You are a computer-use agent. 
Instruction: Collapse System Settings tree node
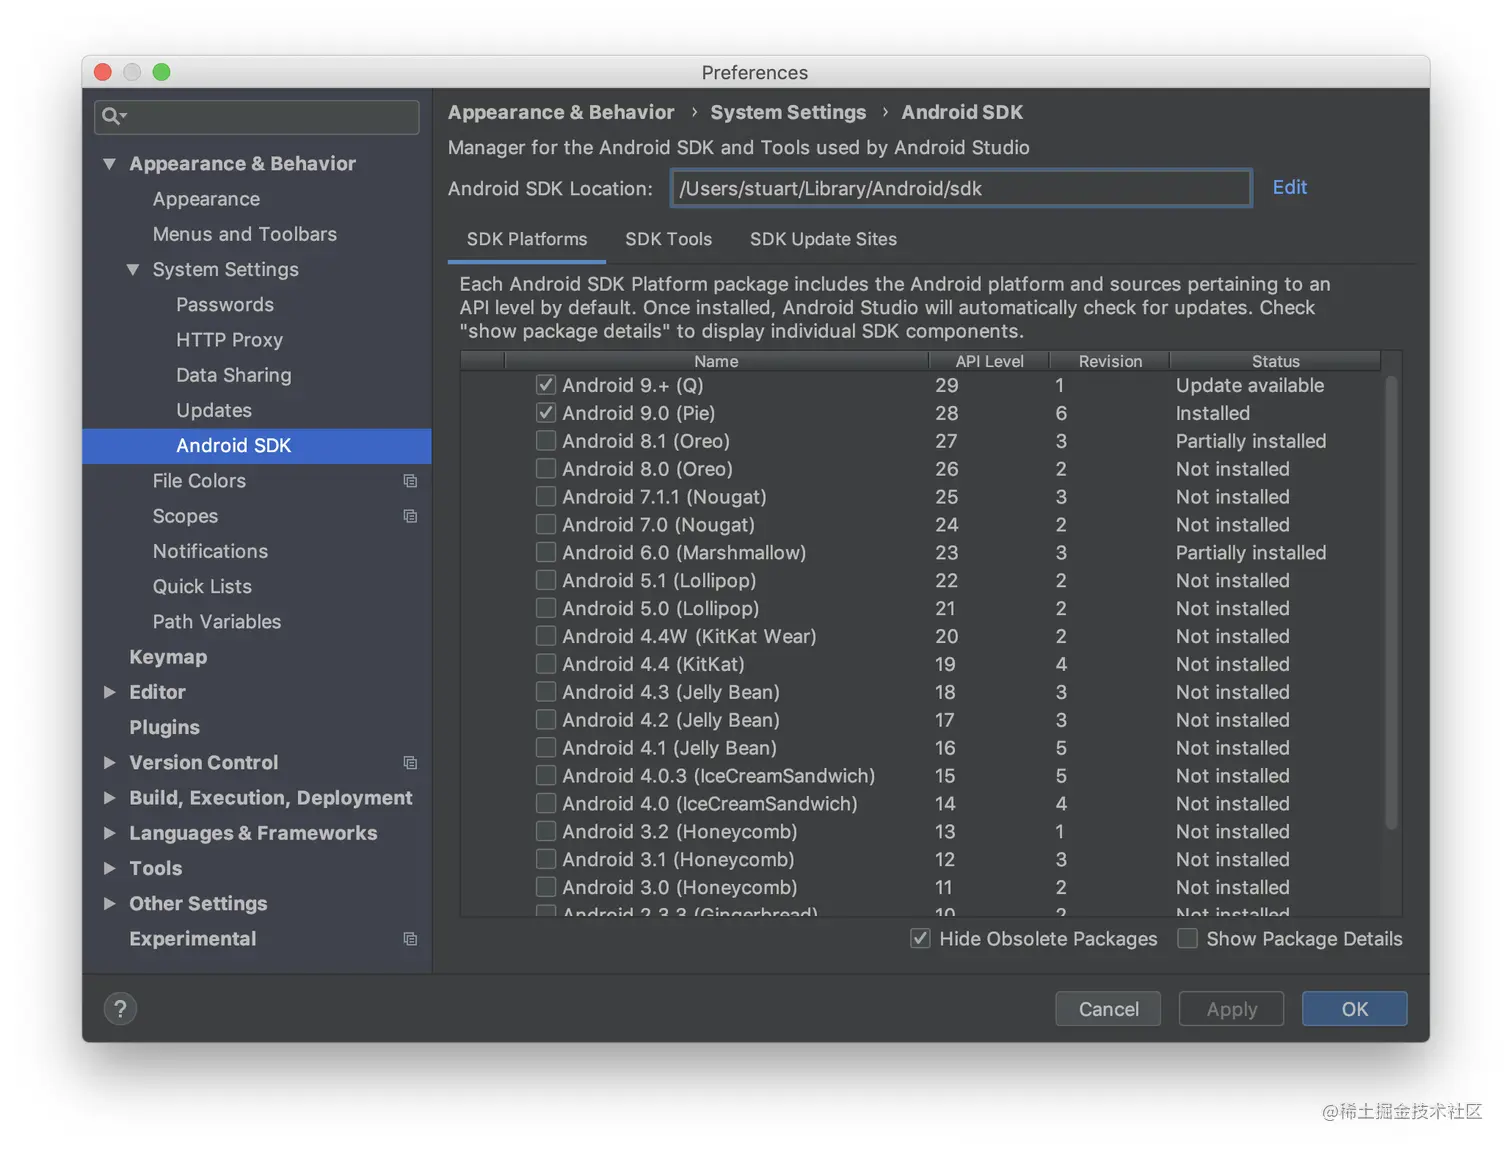(132, 270)
